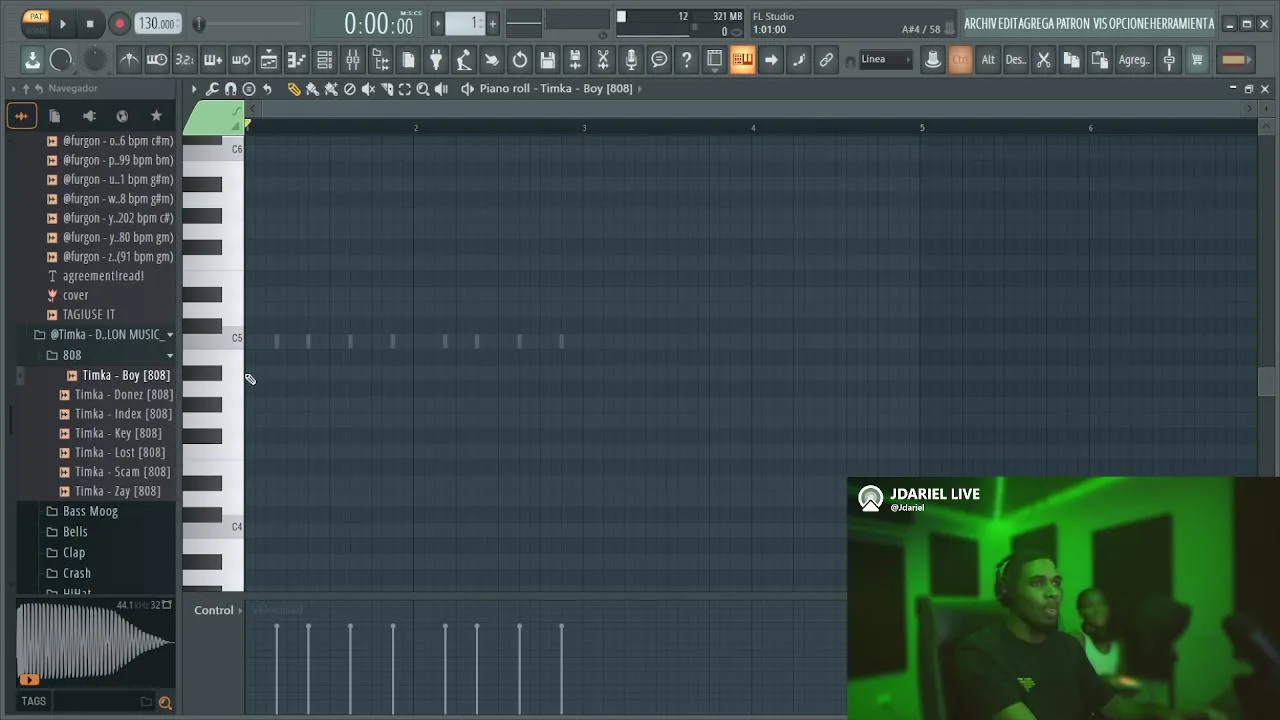Select the Mute tool in piano roll

pos(368,89)
